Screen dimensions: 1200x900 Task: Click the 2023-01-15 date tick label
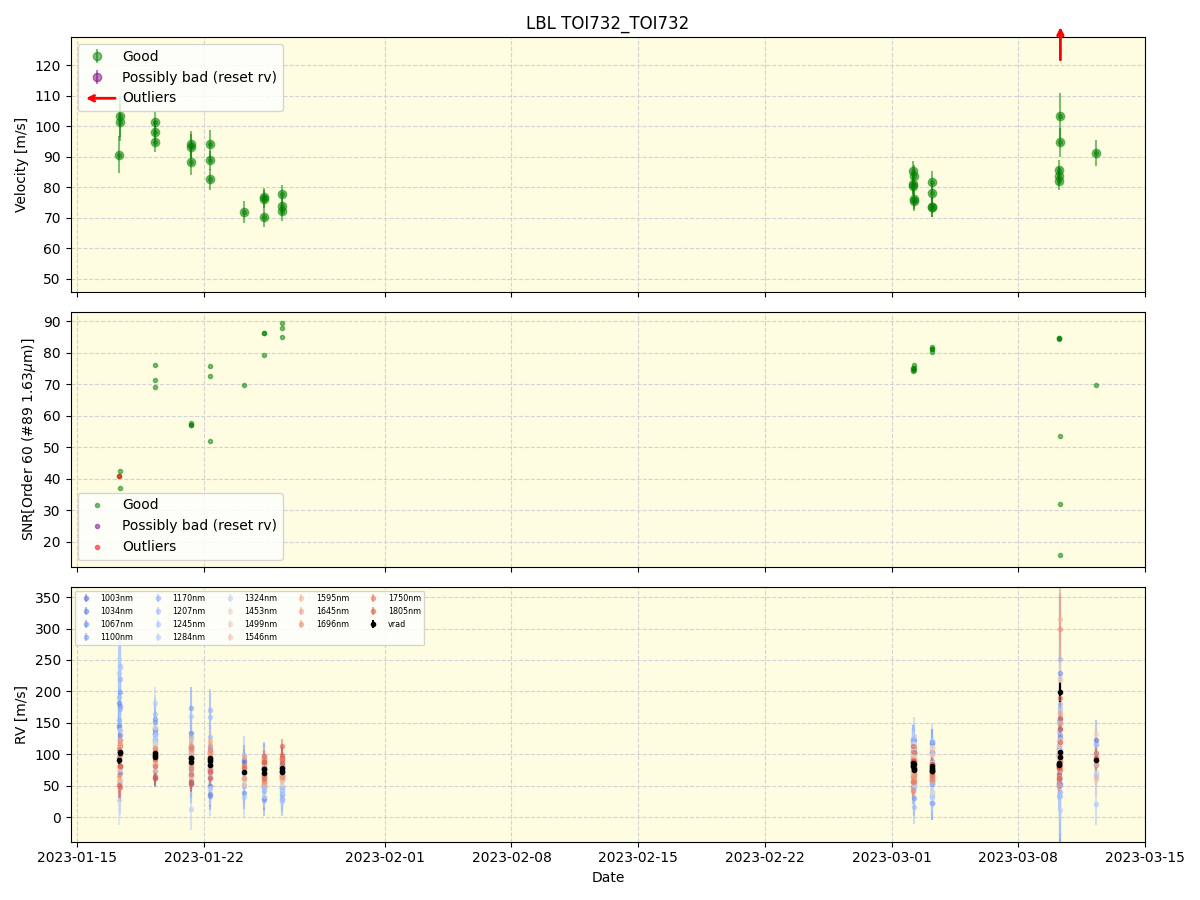tap(77, 857)
